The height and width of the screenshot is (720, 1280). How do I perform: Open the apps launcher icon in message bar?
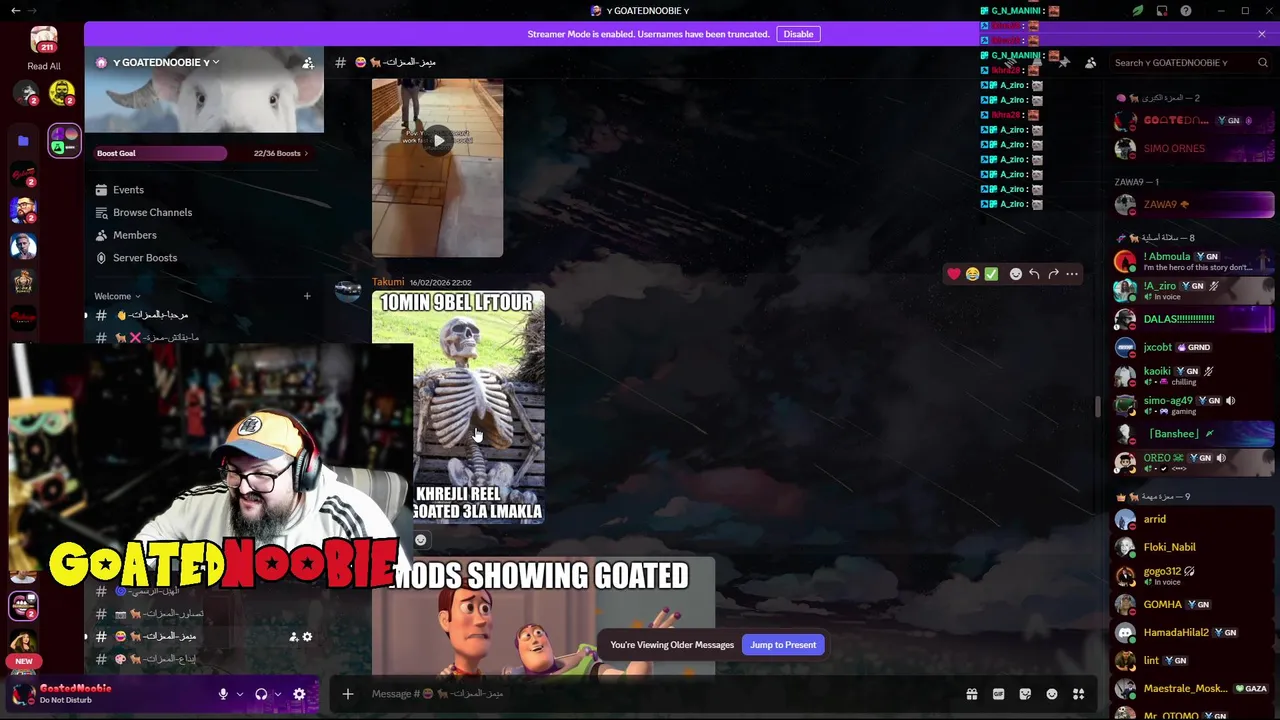tap(1079, 694)
